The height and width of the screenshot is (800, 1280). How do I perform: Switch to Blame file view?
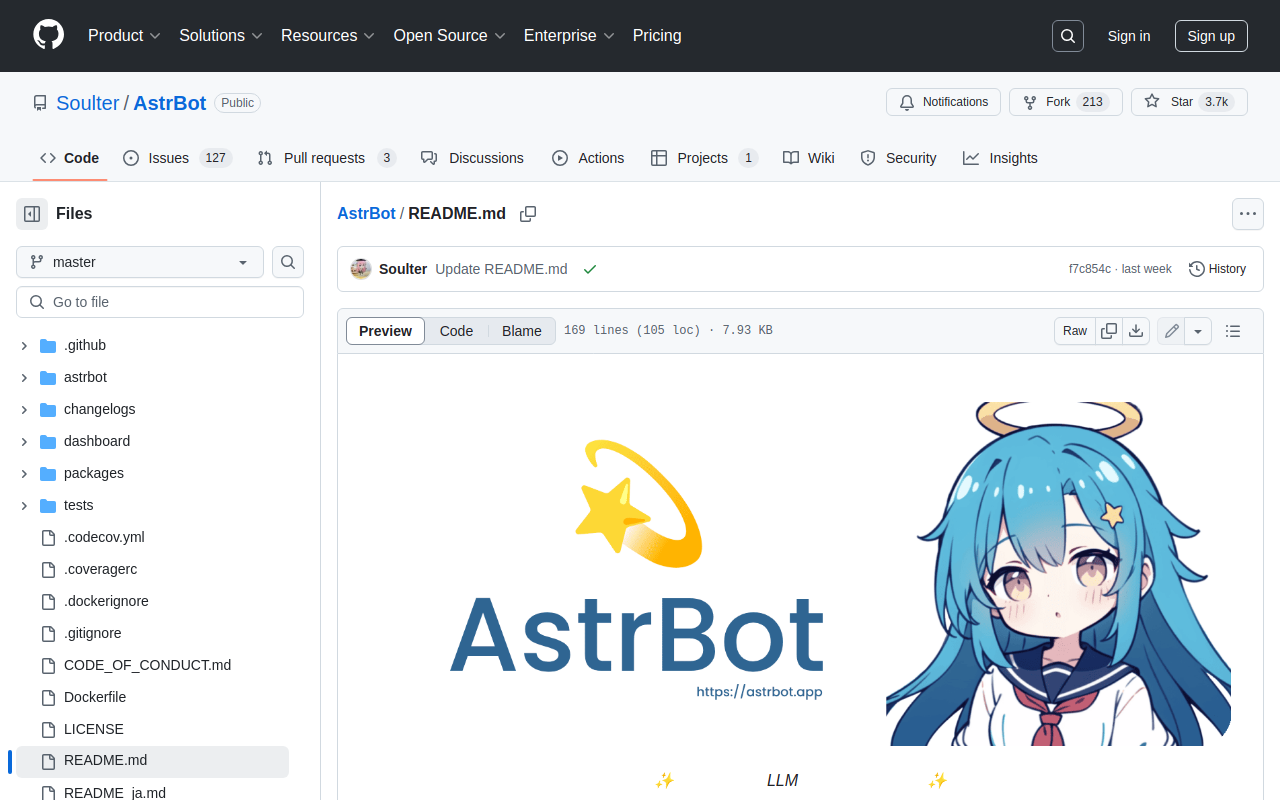coord(522,331)
